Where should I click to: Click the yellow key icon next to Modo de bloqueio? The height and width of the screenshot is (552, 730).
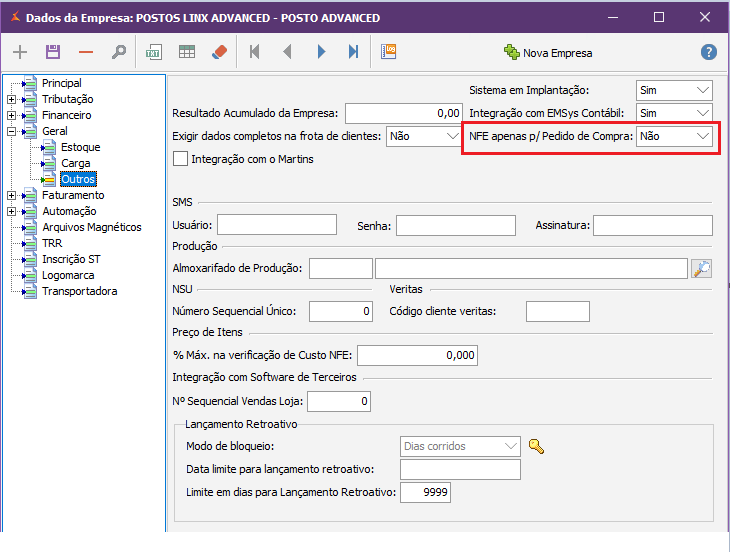536,446
